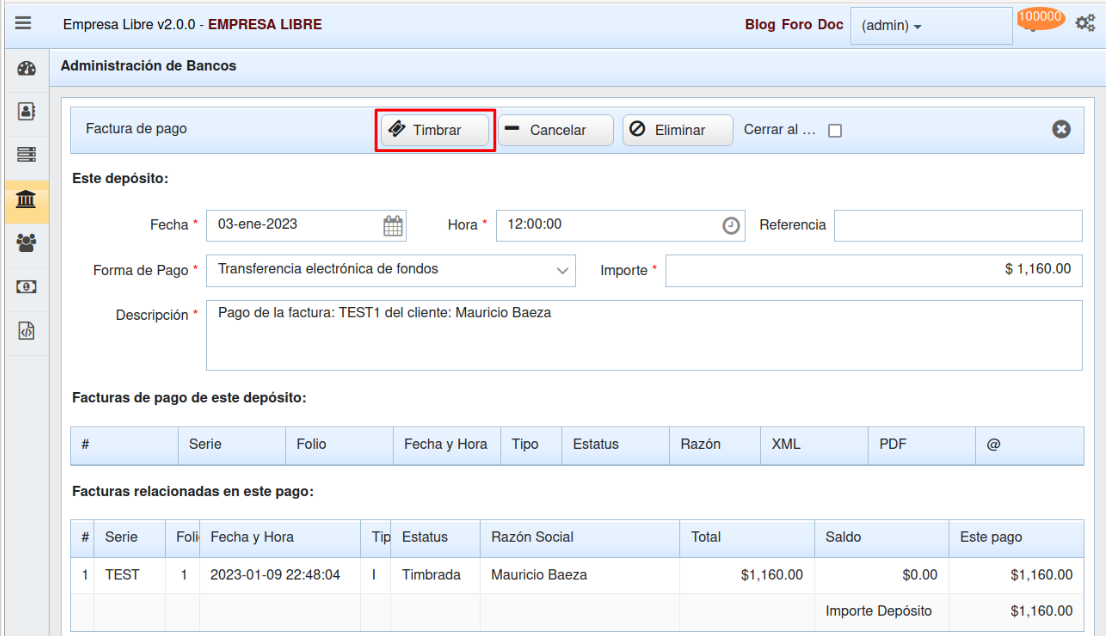Select the bank building icon in the sidebar

(x=27, y=199)
